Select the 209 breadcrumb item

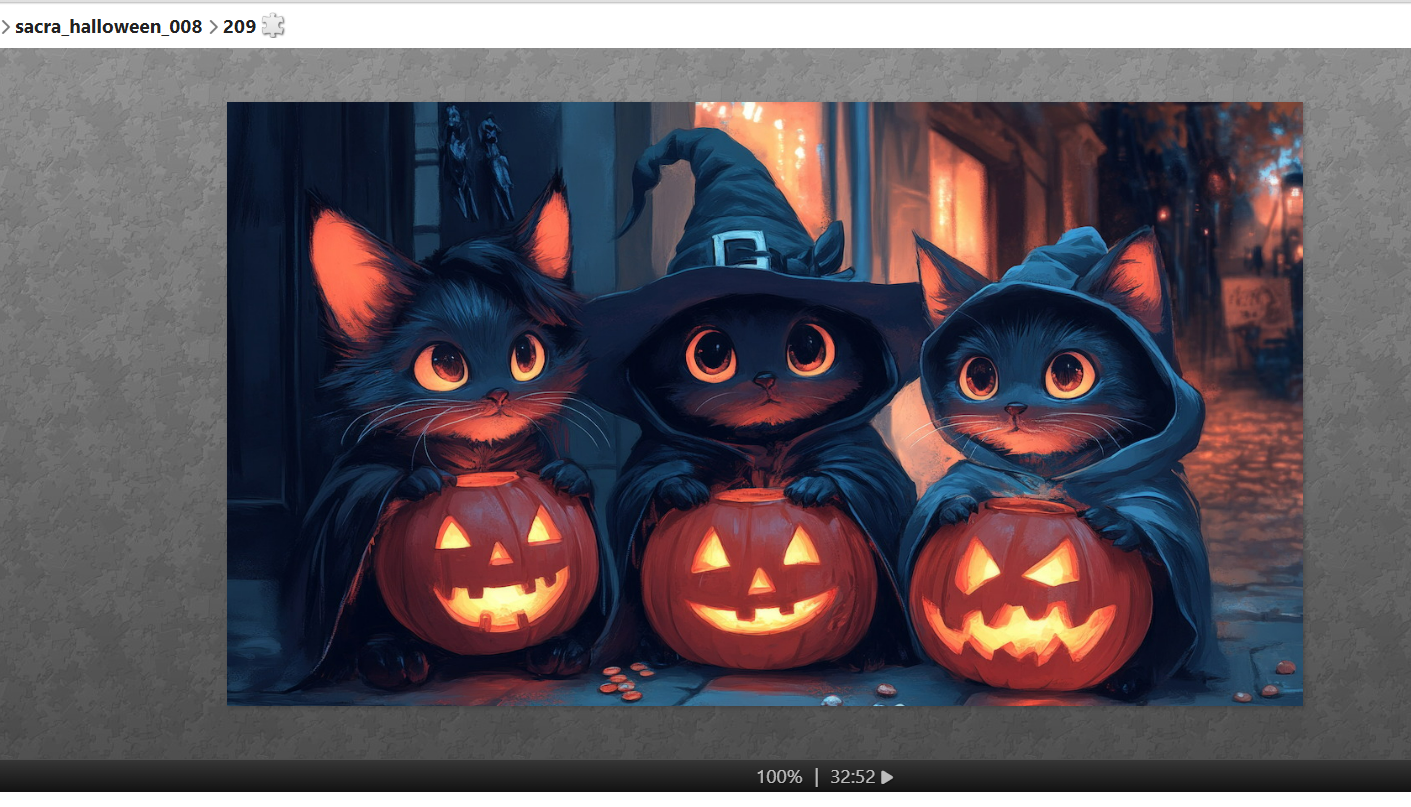tap(239, 27)
